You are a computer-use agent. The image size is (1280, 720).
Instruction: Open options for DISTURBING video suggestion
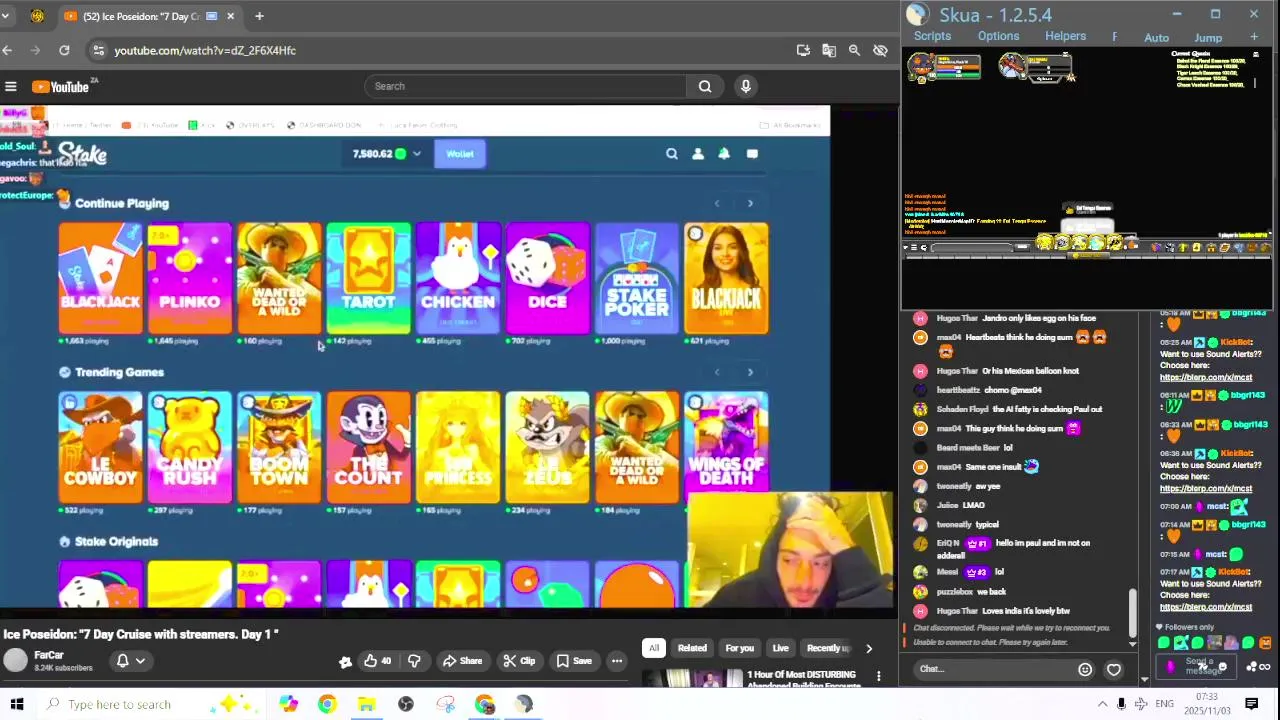click(x=879, y=677)
